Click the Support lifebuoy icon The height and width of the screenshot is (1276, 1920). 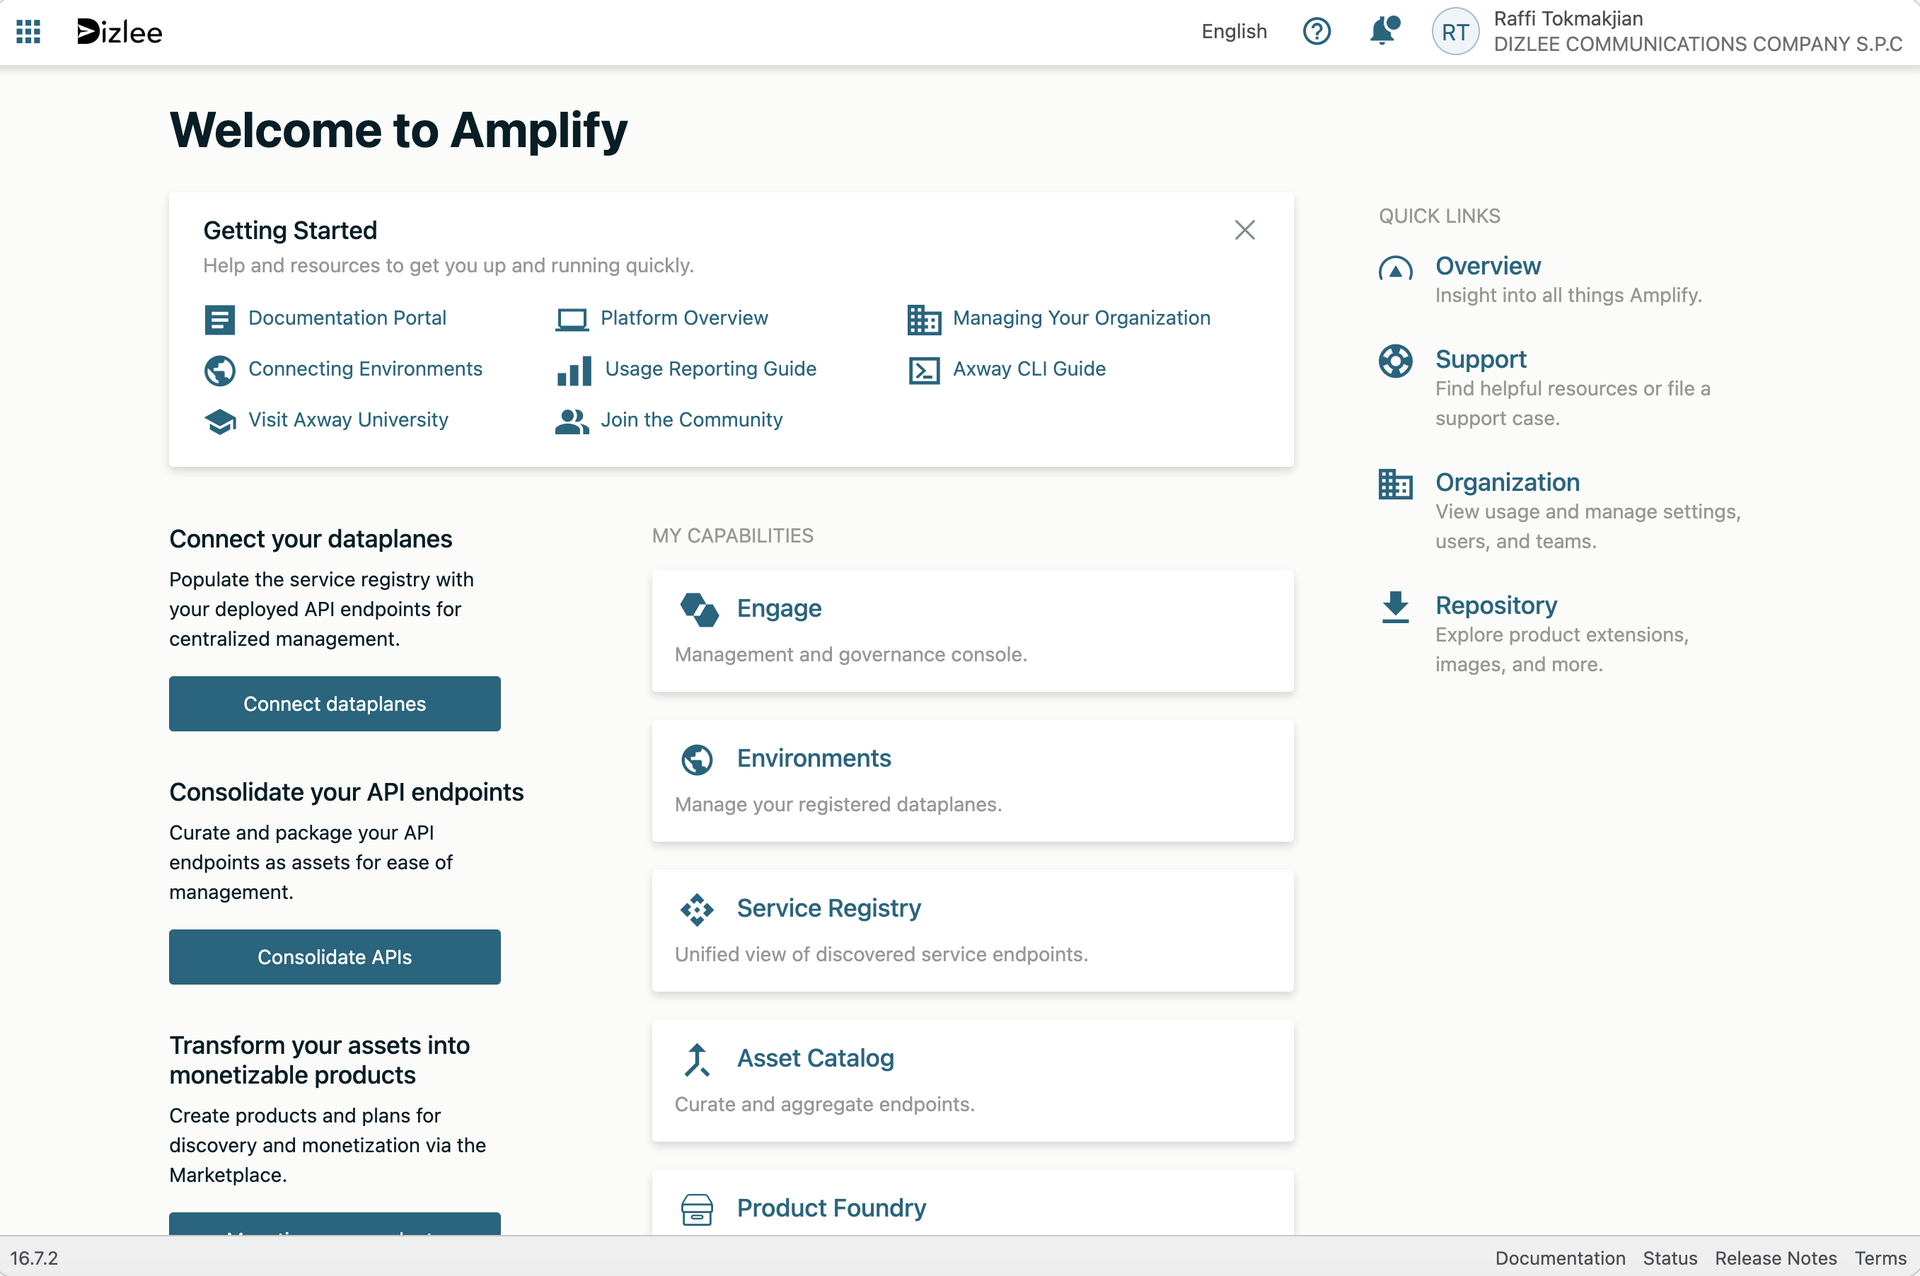[x=1395, y=361]
